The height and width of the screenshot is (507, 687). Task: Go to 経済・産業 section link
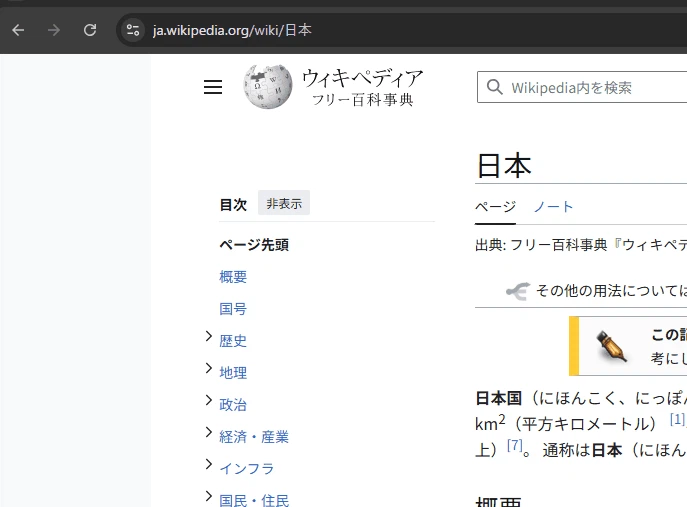click(254, 437)
